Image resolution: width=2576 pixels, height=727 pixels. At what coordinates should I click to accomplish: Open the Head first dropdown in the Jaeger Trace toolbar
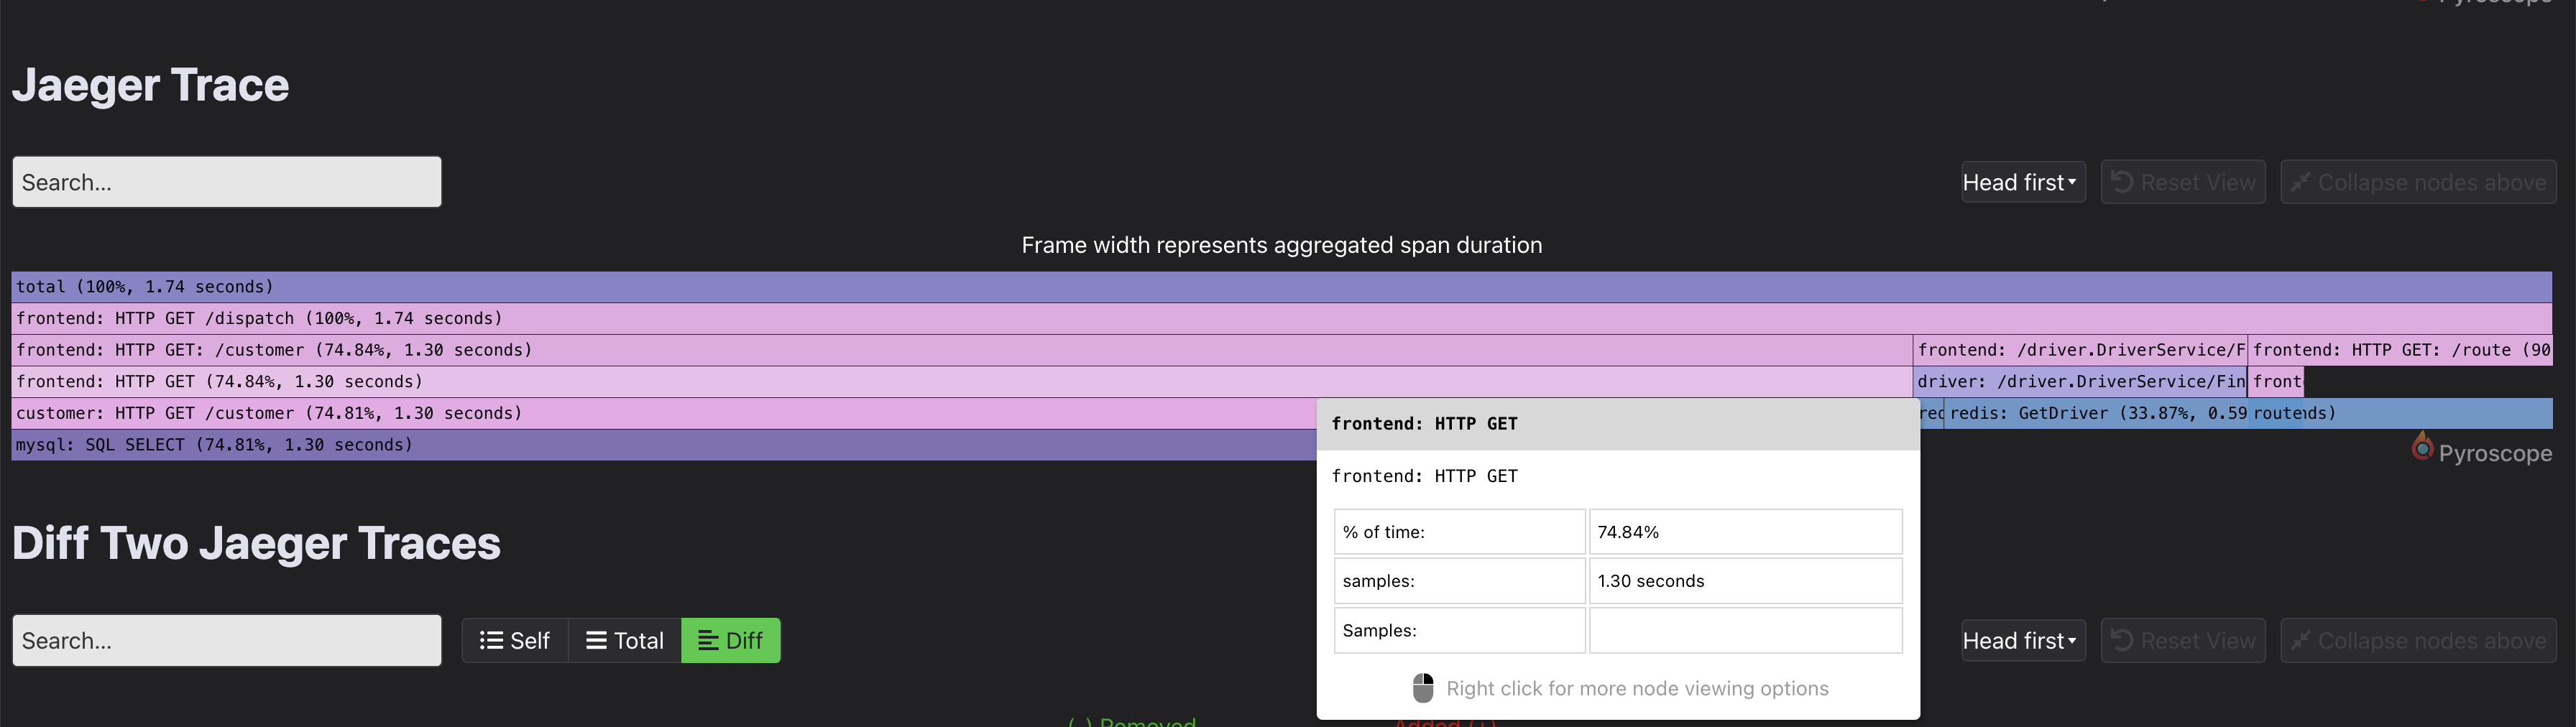(x=2022, y=181)
